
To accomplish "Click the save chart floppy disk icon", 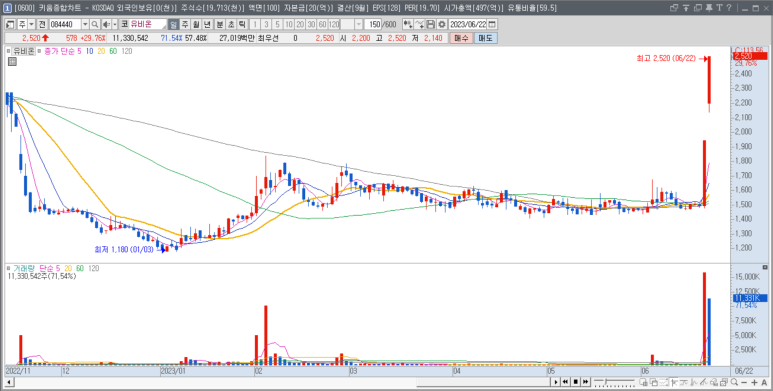I will [x=430, y=24].
